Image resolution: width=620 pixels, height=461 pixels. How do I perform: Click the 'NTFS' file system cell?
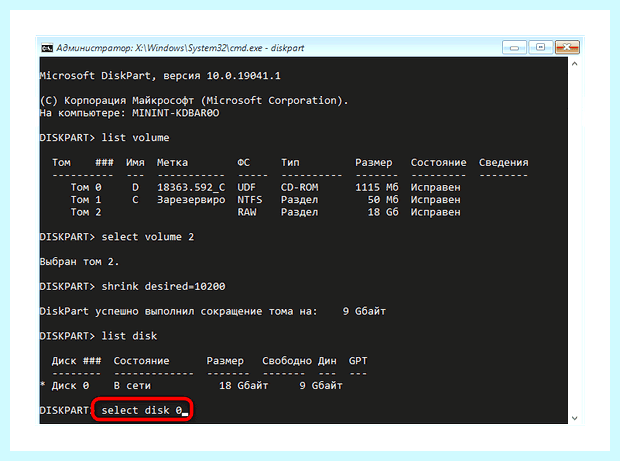[250, 200]
